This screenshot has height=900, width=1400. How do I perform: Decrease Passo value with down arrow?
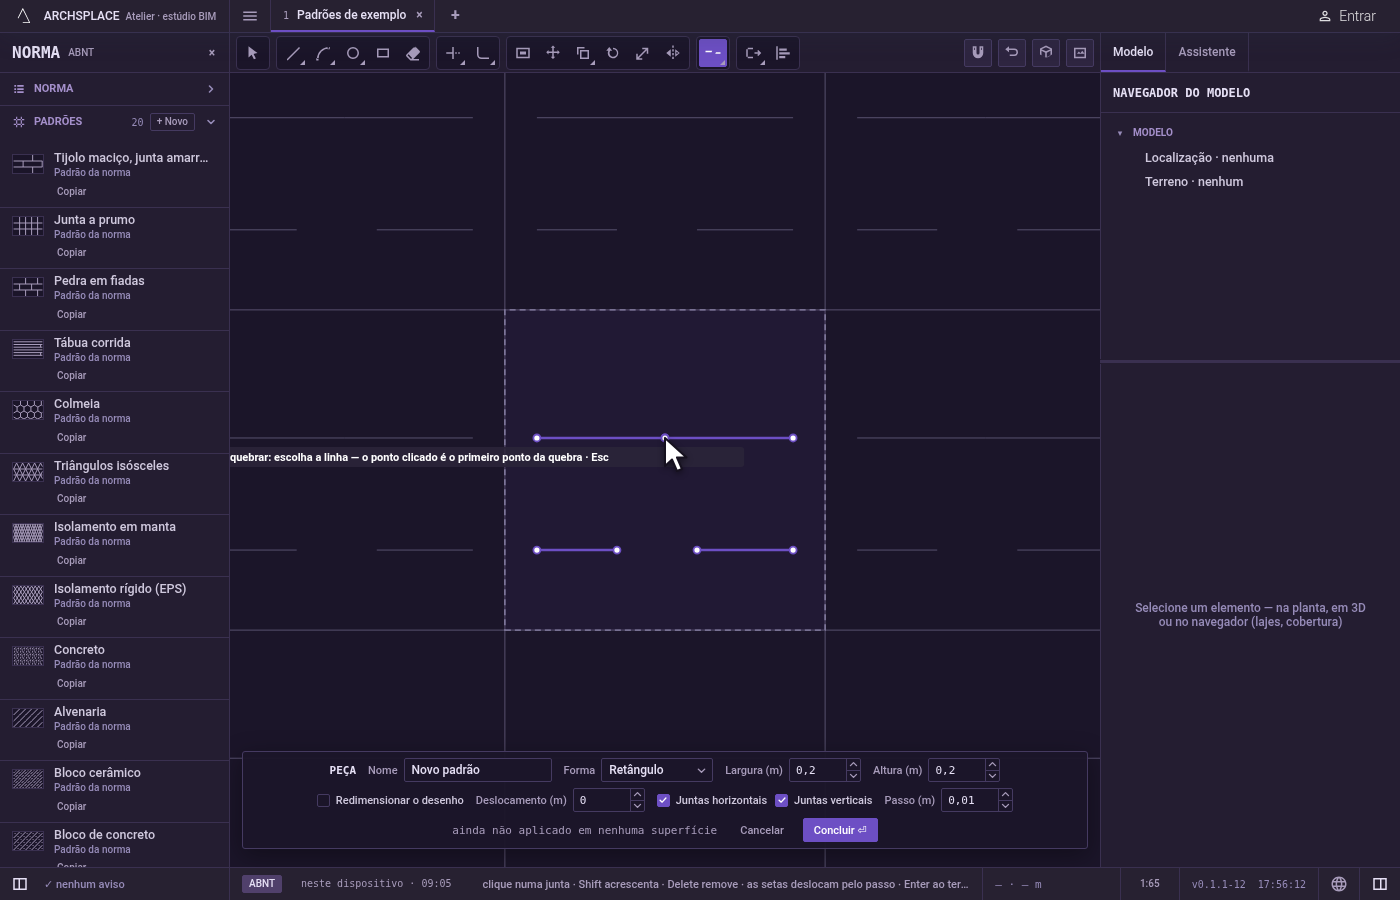1005,806
